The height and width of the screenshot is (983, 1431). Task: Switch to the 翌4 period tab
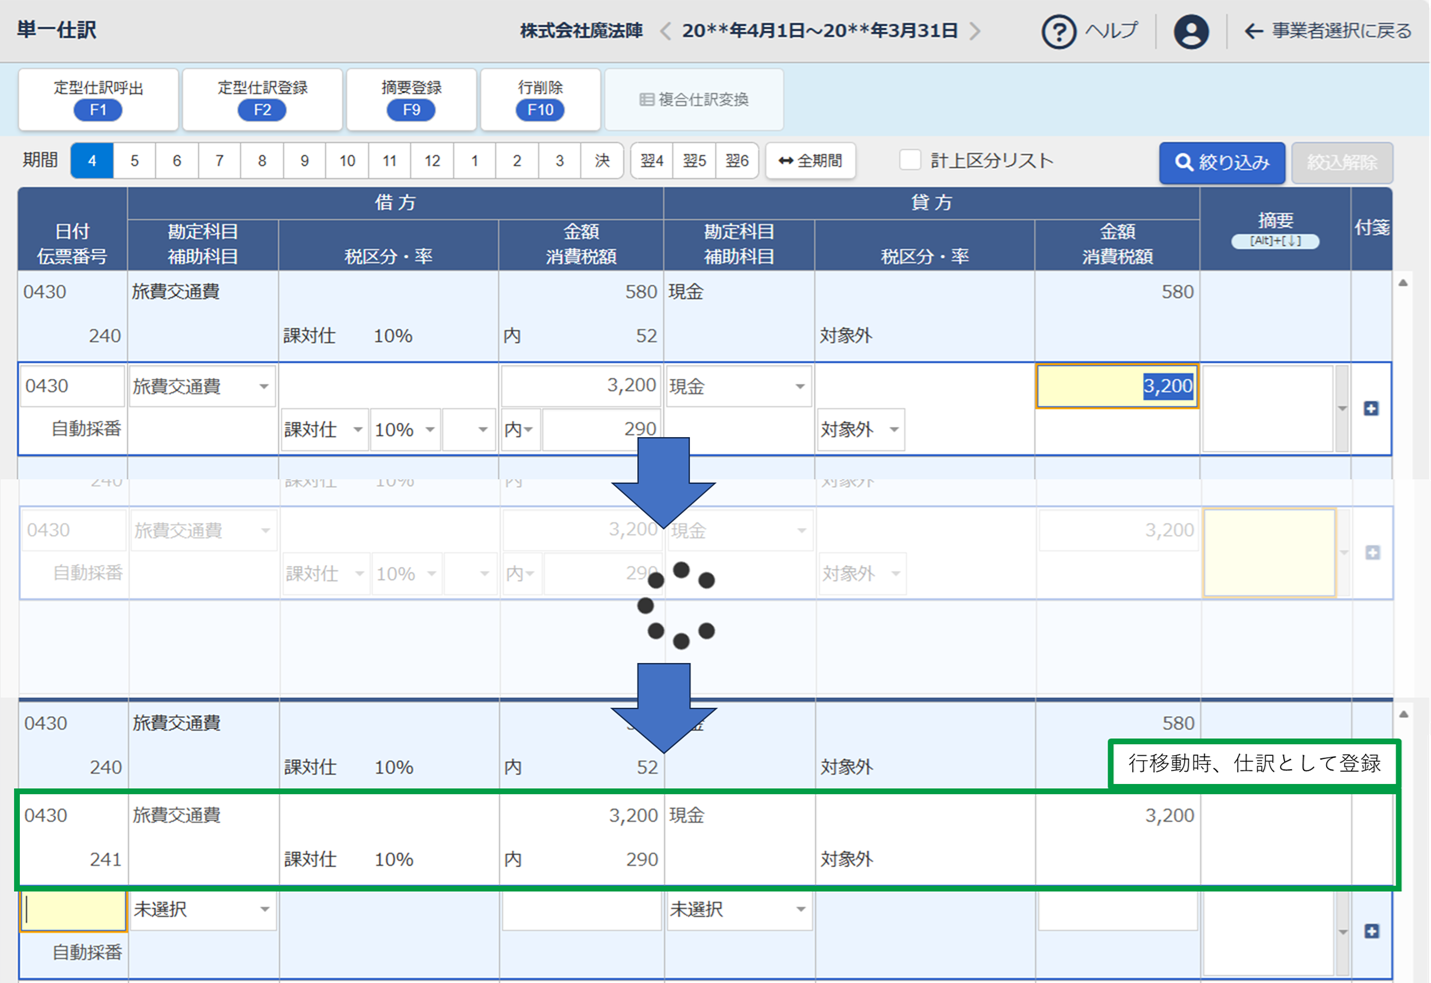pos(652,161)
